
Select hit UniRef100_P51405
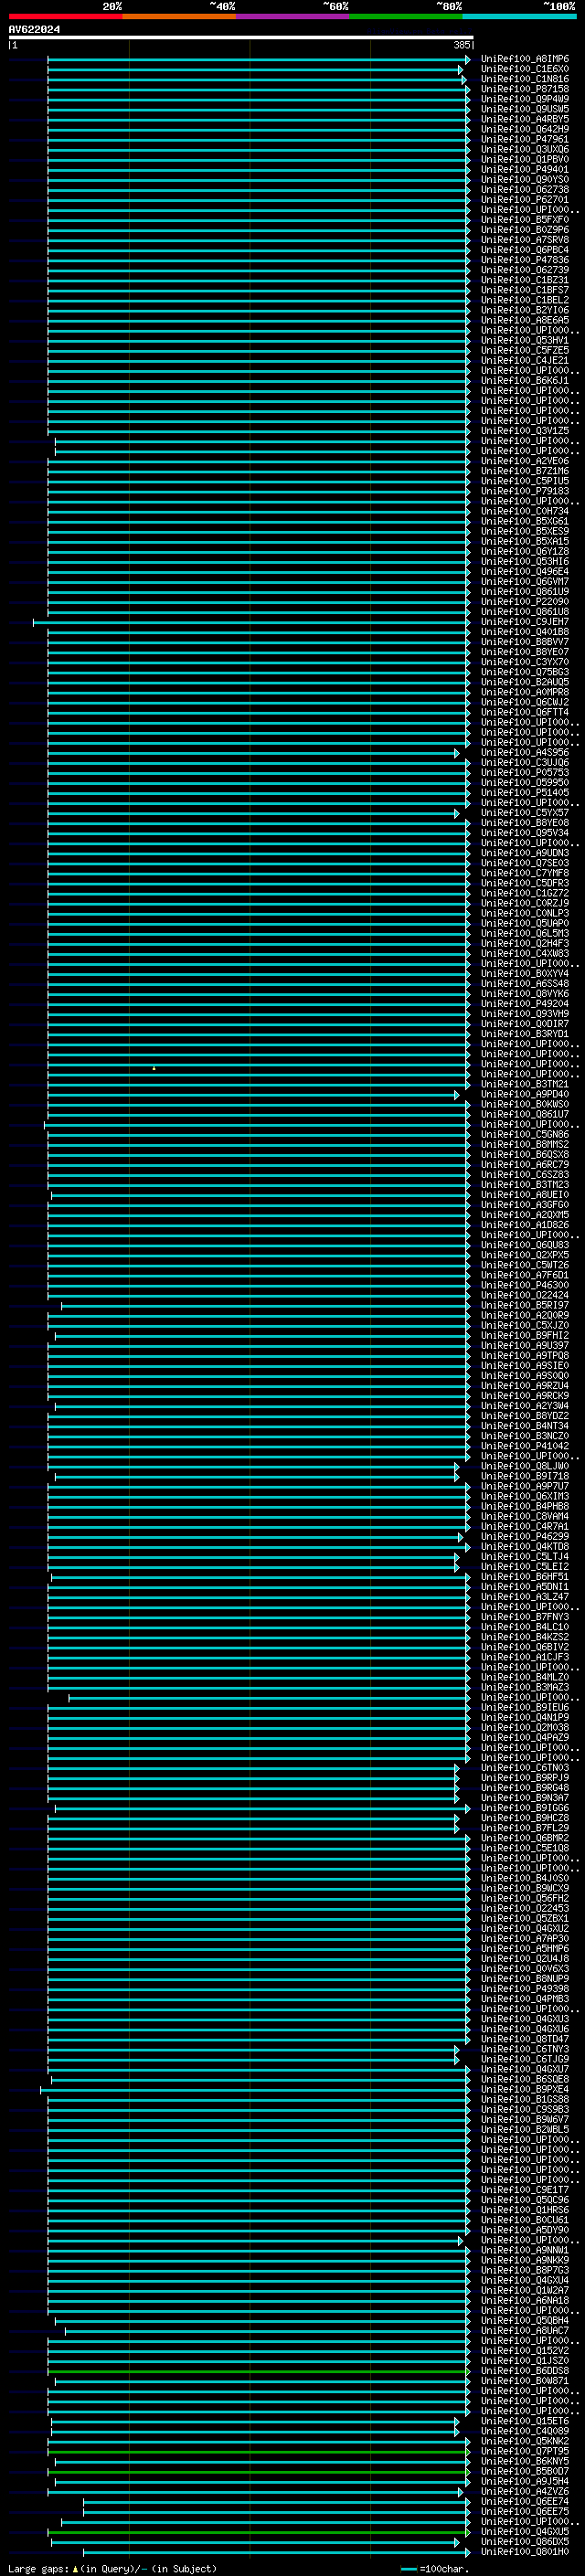coord(524,793)
